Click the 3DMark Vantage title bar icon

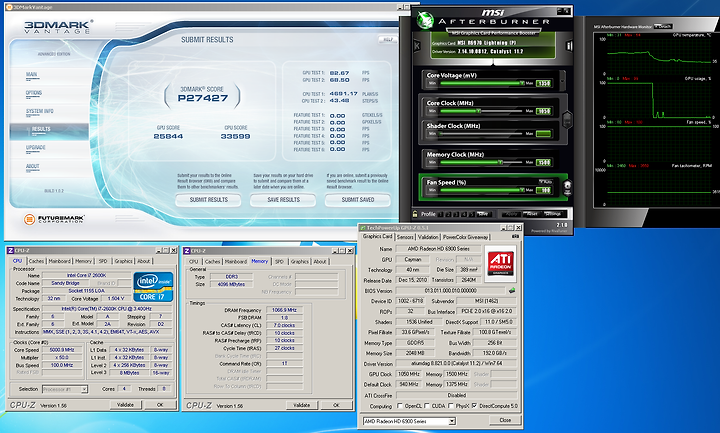point(9,7)
